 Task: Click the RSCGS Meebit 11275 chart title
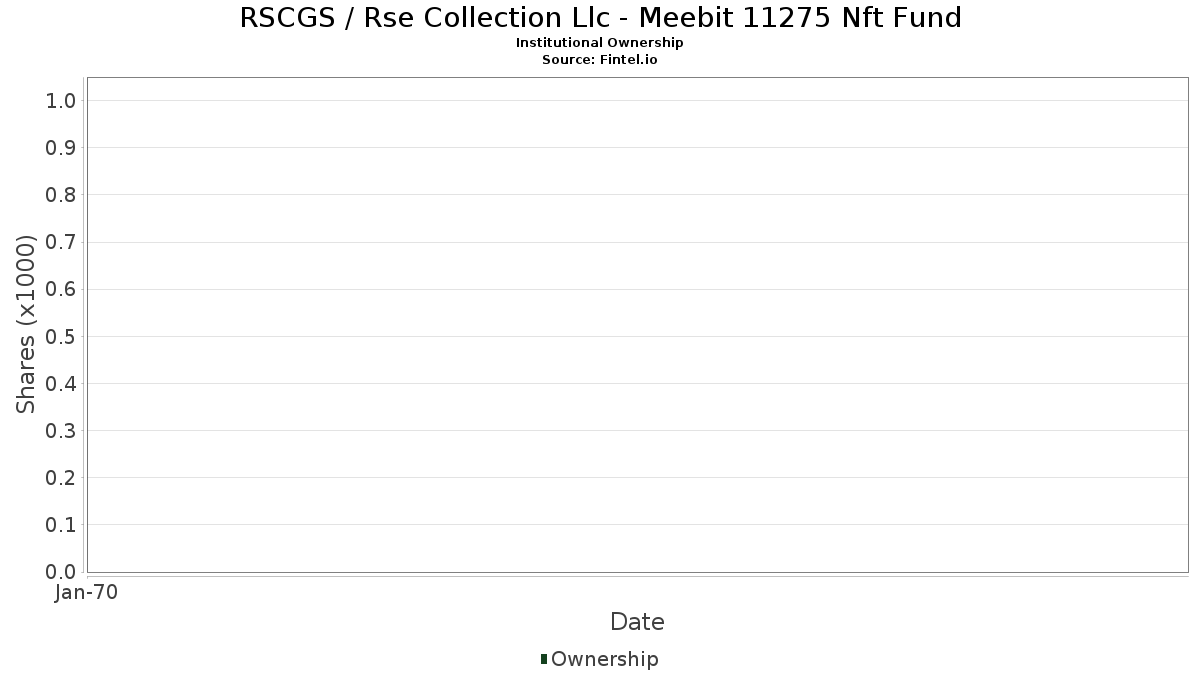[600, 18]
